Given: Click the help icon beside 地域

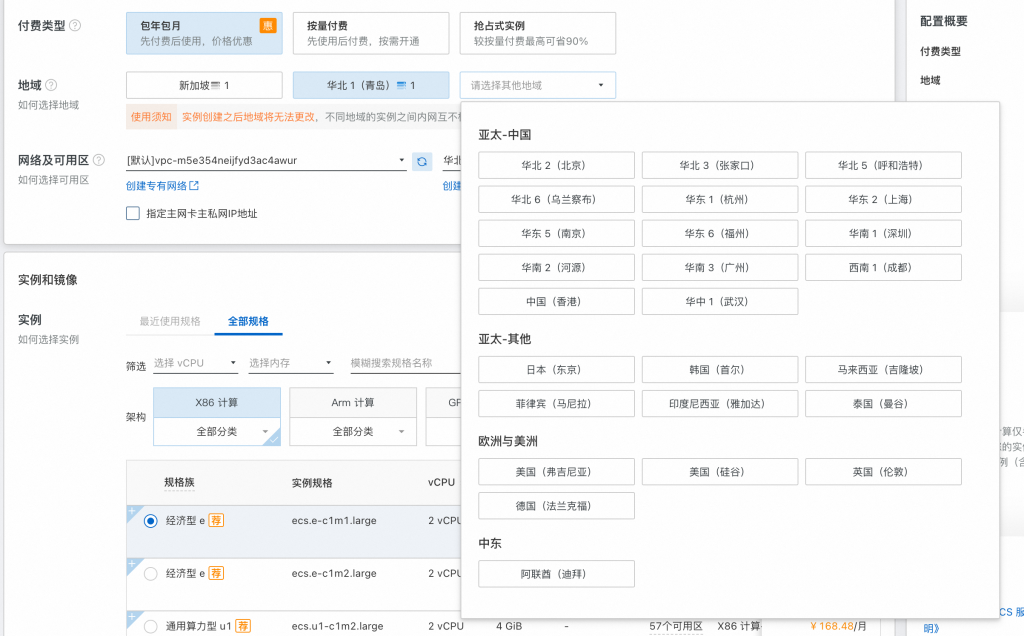Looking at the screenshot, I should coord(51,86).
